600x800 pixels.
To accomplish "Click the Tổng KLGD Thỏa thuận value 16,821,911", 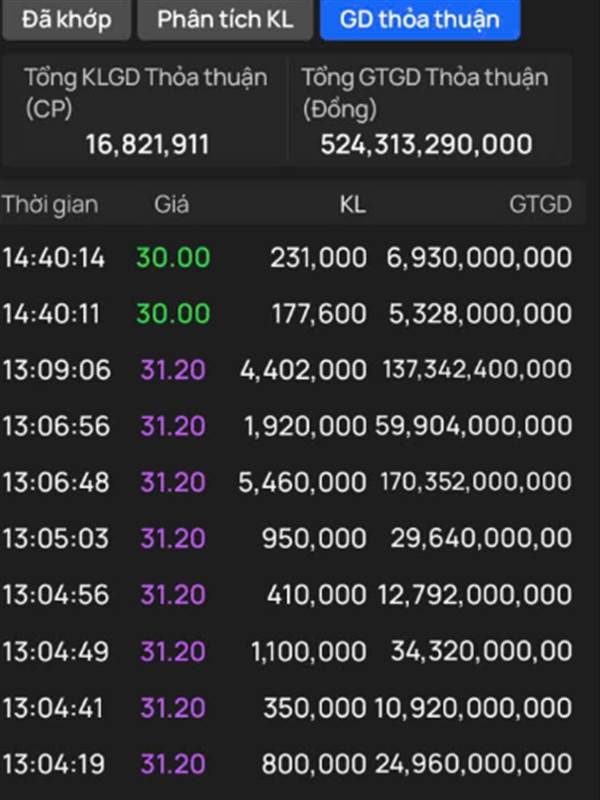I will (x=147, y=144).
